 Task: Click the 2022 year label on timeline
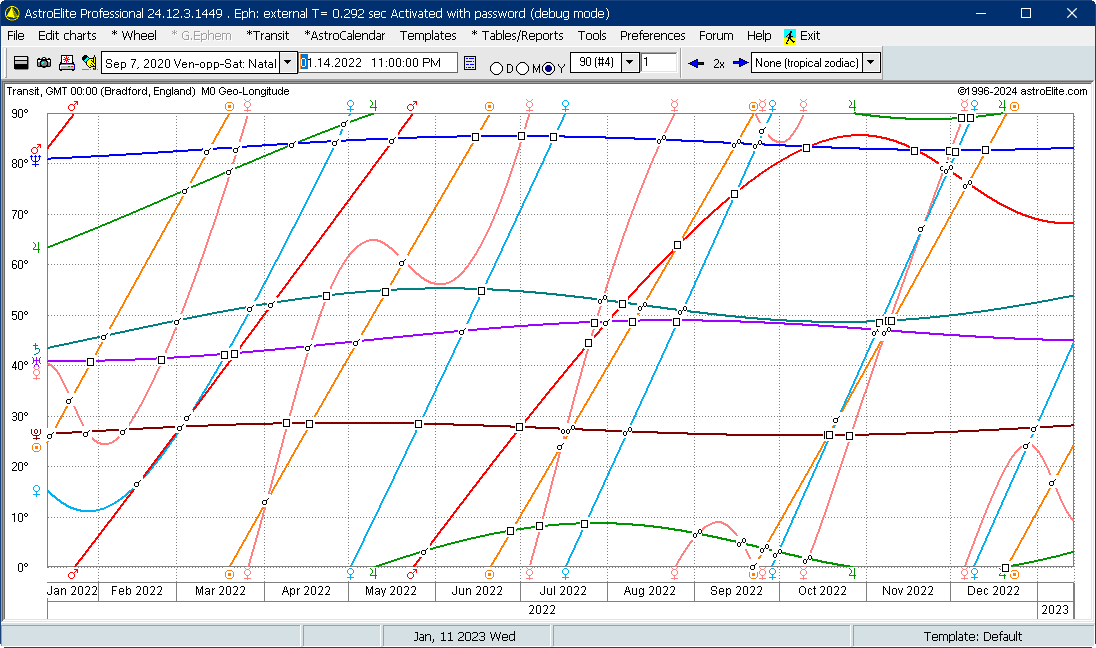click(x=542, y=610)
